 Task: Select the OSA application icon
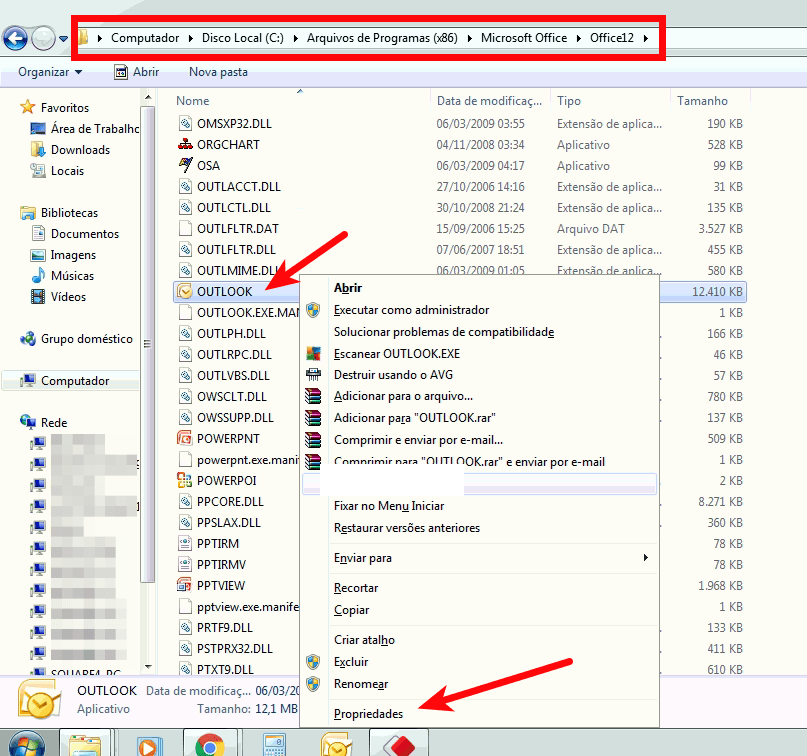pyautogui.click(x=185, y=165)
